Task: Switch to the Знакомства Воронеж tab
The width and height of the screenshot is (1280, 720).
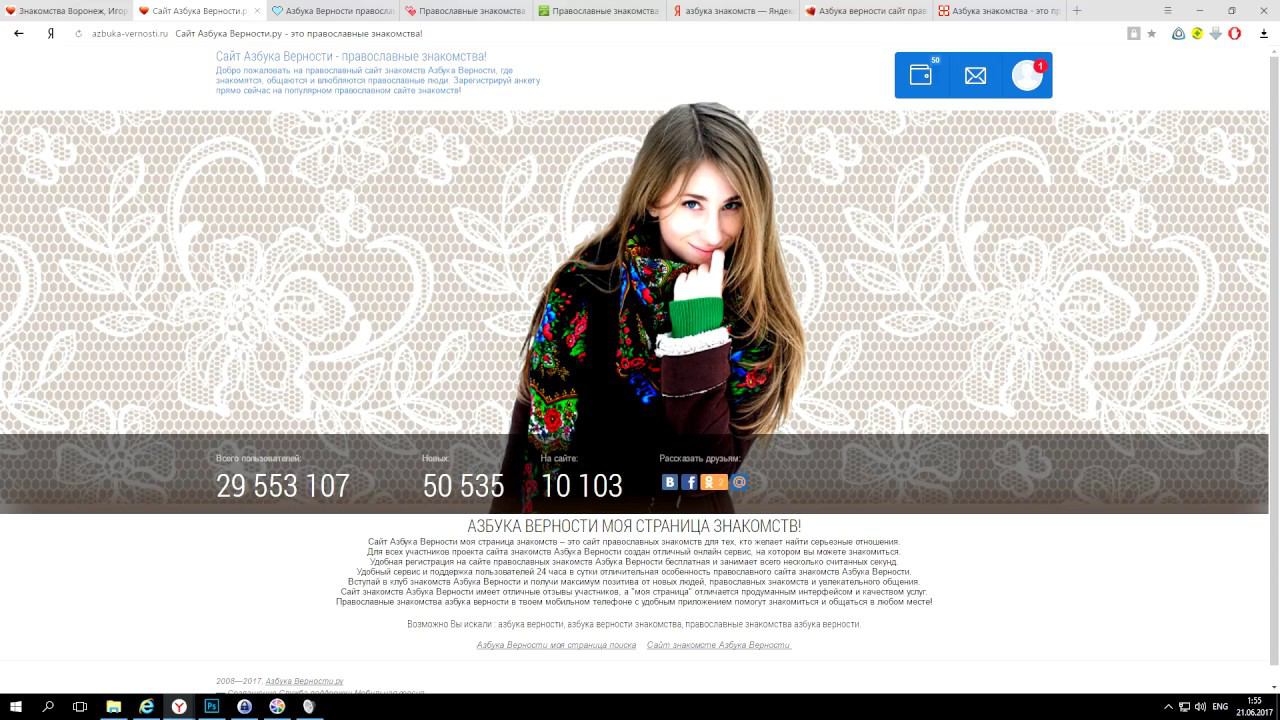Action: 66,11
